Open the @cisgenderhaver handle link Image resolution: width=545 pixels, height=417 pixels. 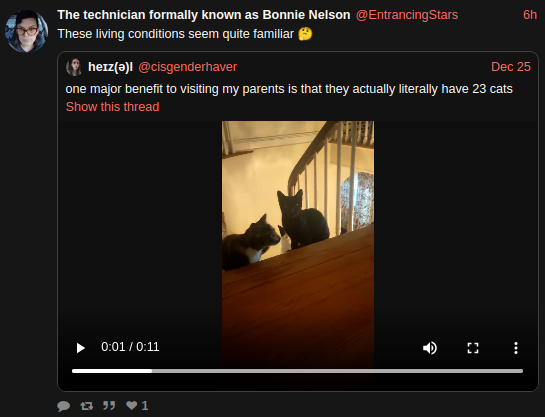187,67
